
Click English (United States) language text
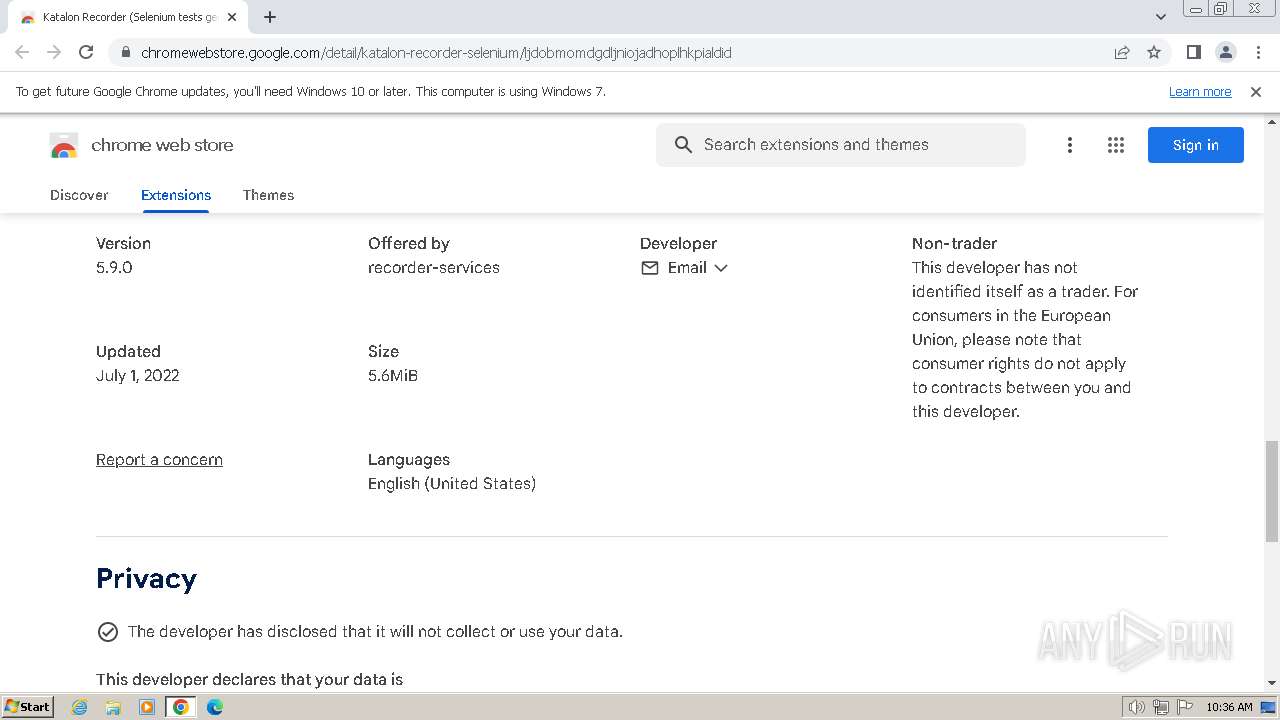point(452,484)
